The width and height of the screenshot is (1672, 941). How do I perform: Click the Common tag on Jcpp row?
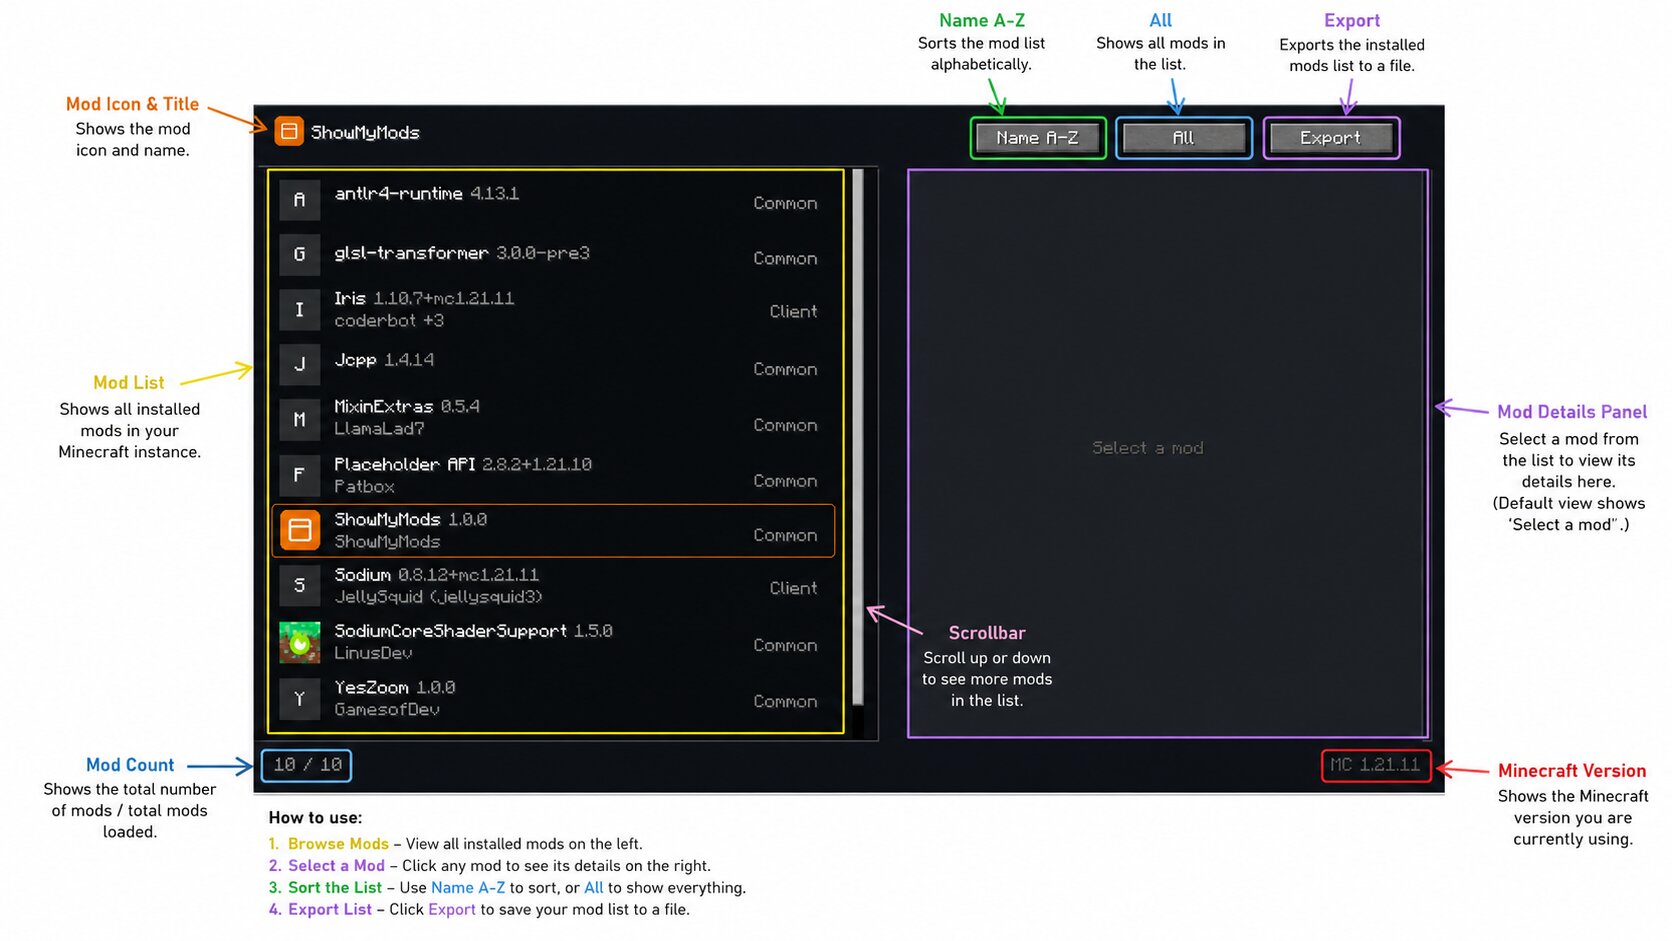tap(785, 370)
